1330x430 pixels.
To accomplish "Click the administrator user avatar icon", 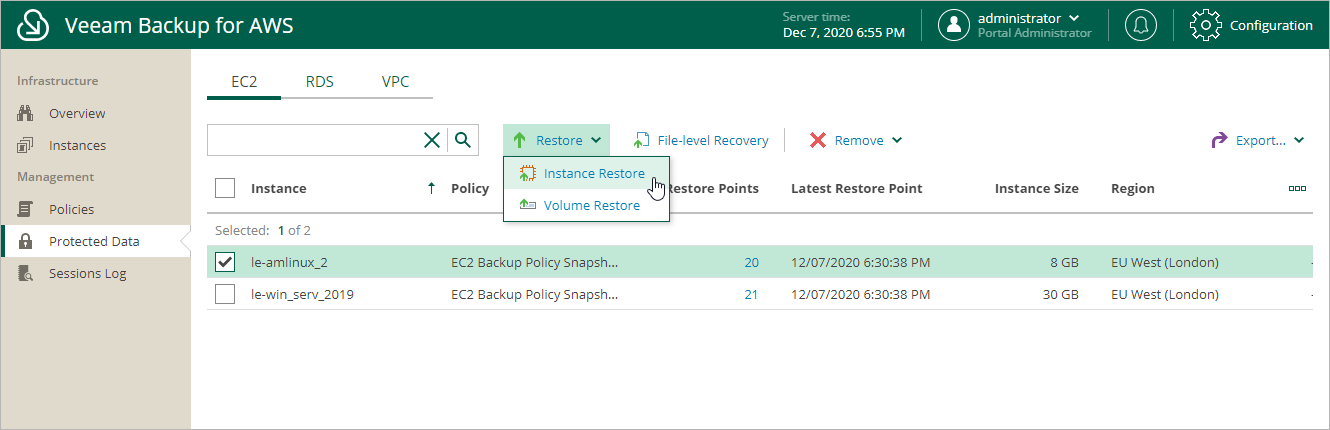I will 954,25.
